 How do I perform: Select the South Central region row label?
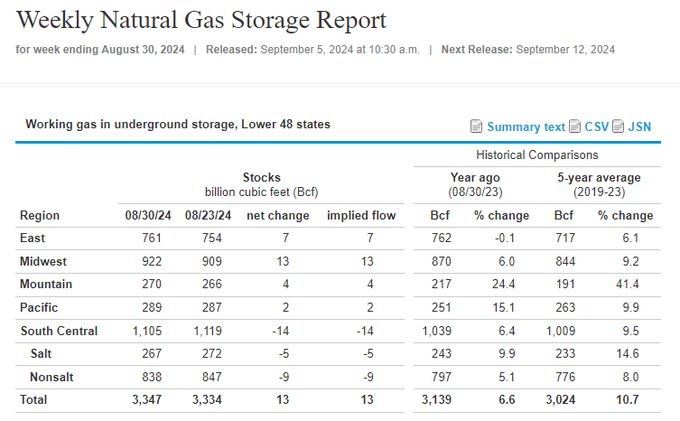pyautogui.click(x=59, y=330)
